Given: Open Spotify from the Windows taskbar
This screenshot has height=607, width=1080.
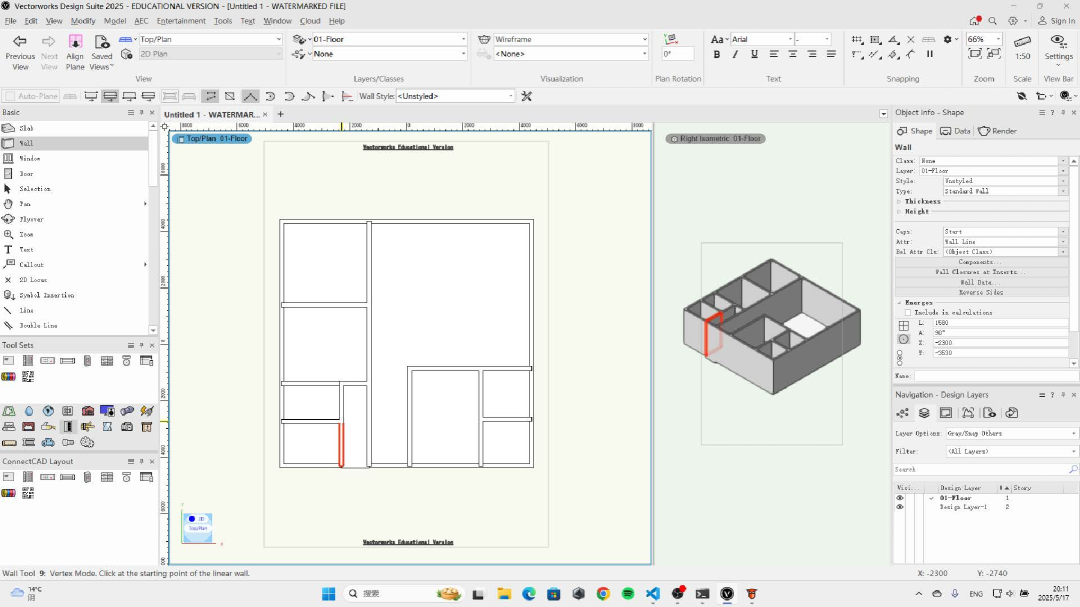Looking at the screenshot, I should [x=627, y=593].
